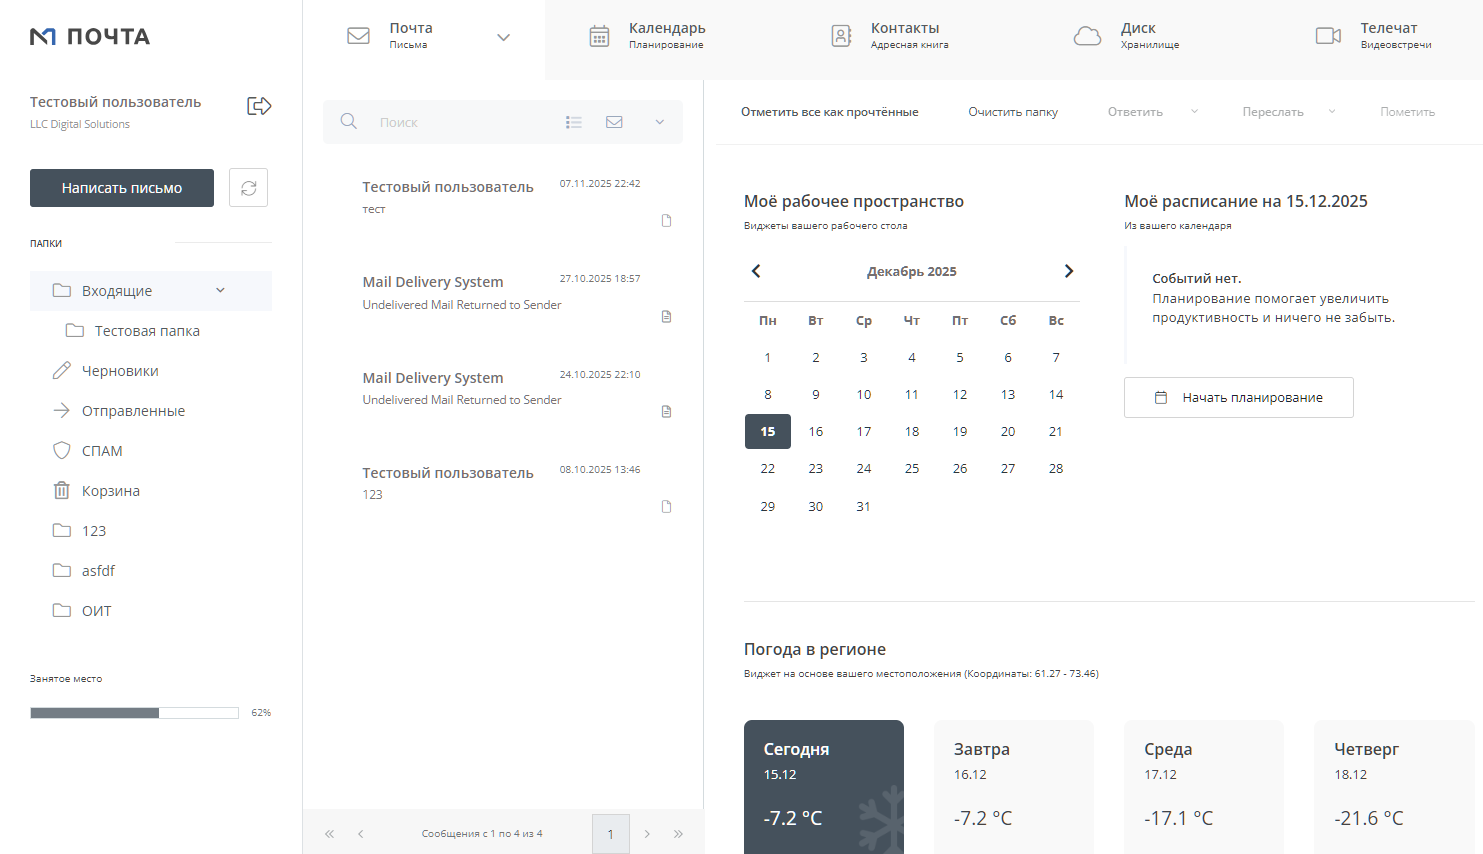Click the Написать письмо button
Screen dimensions: 1483x854
click(x=122, y=188)
